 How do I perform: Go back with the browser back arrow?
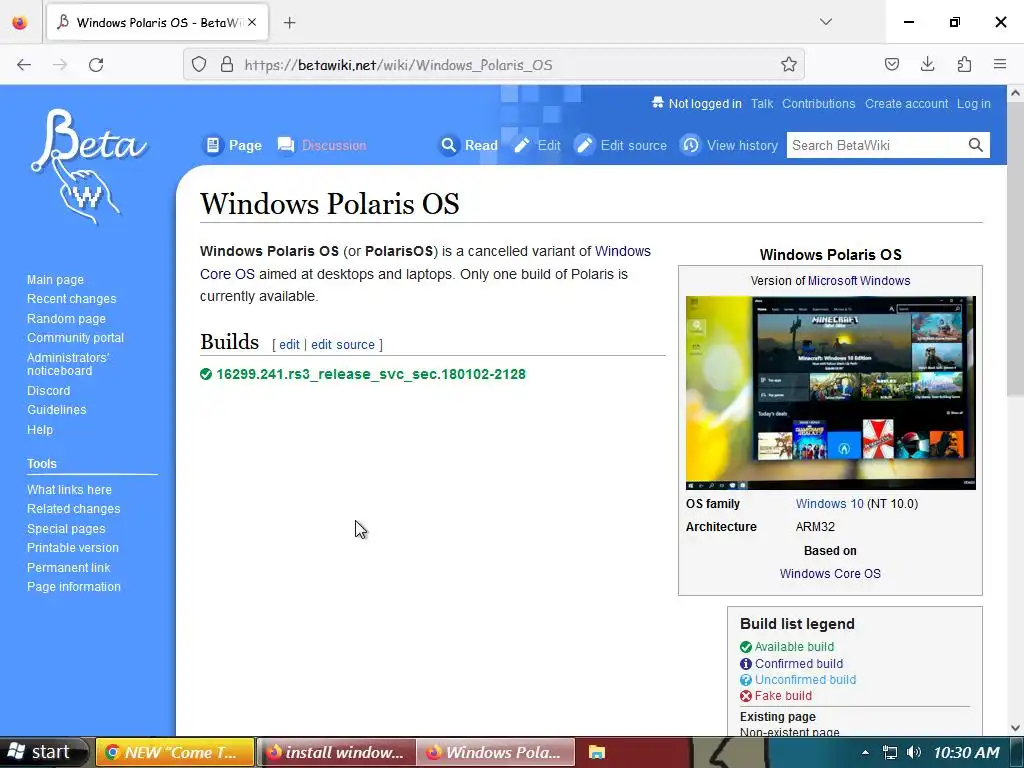click(24, 65)
